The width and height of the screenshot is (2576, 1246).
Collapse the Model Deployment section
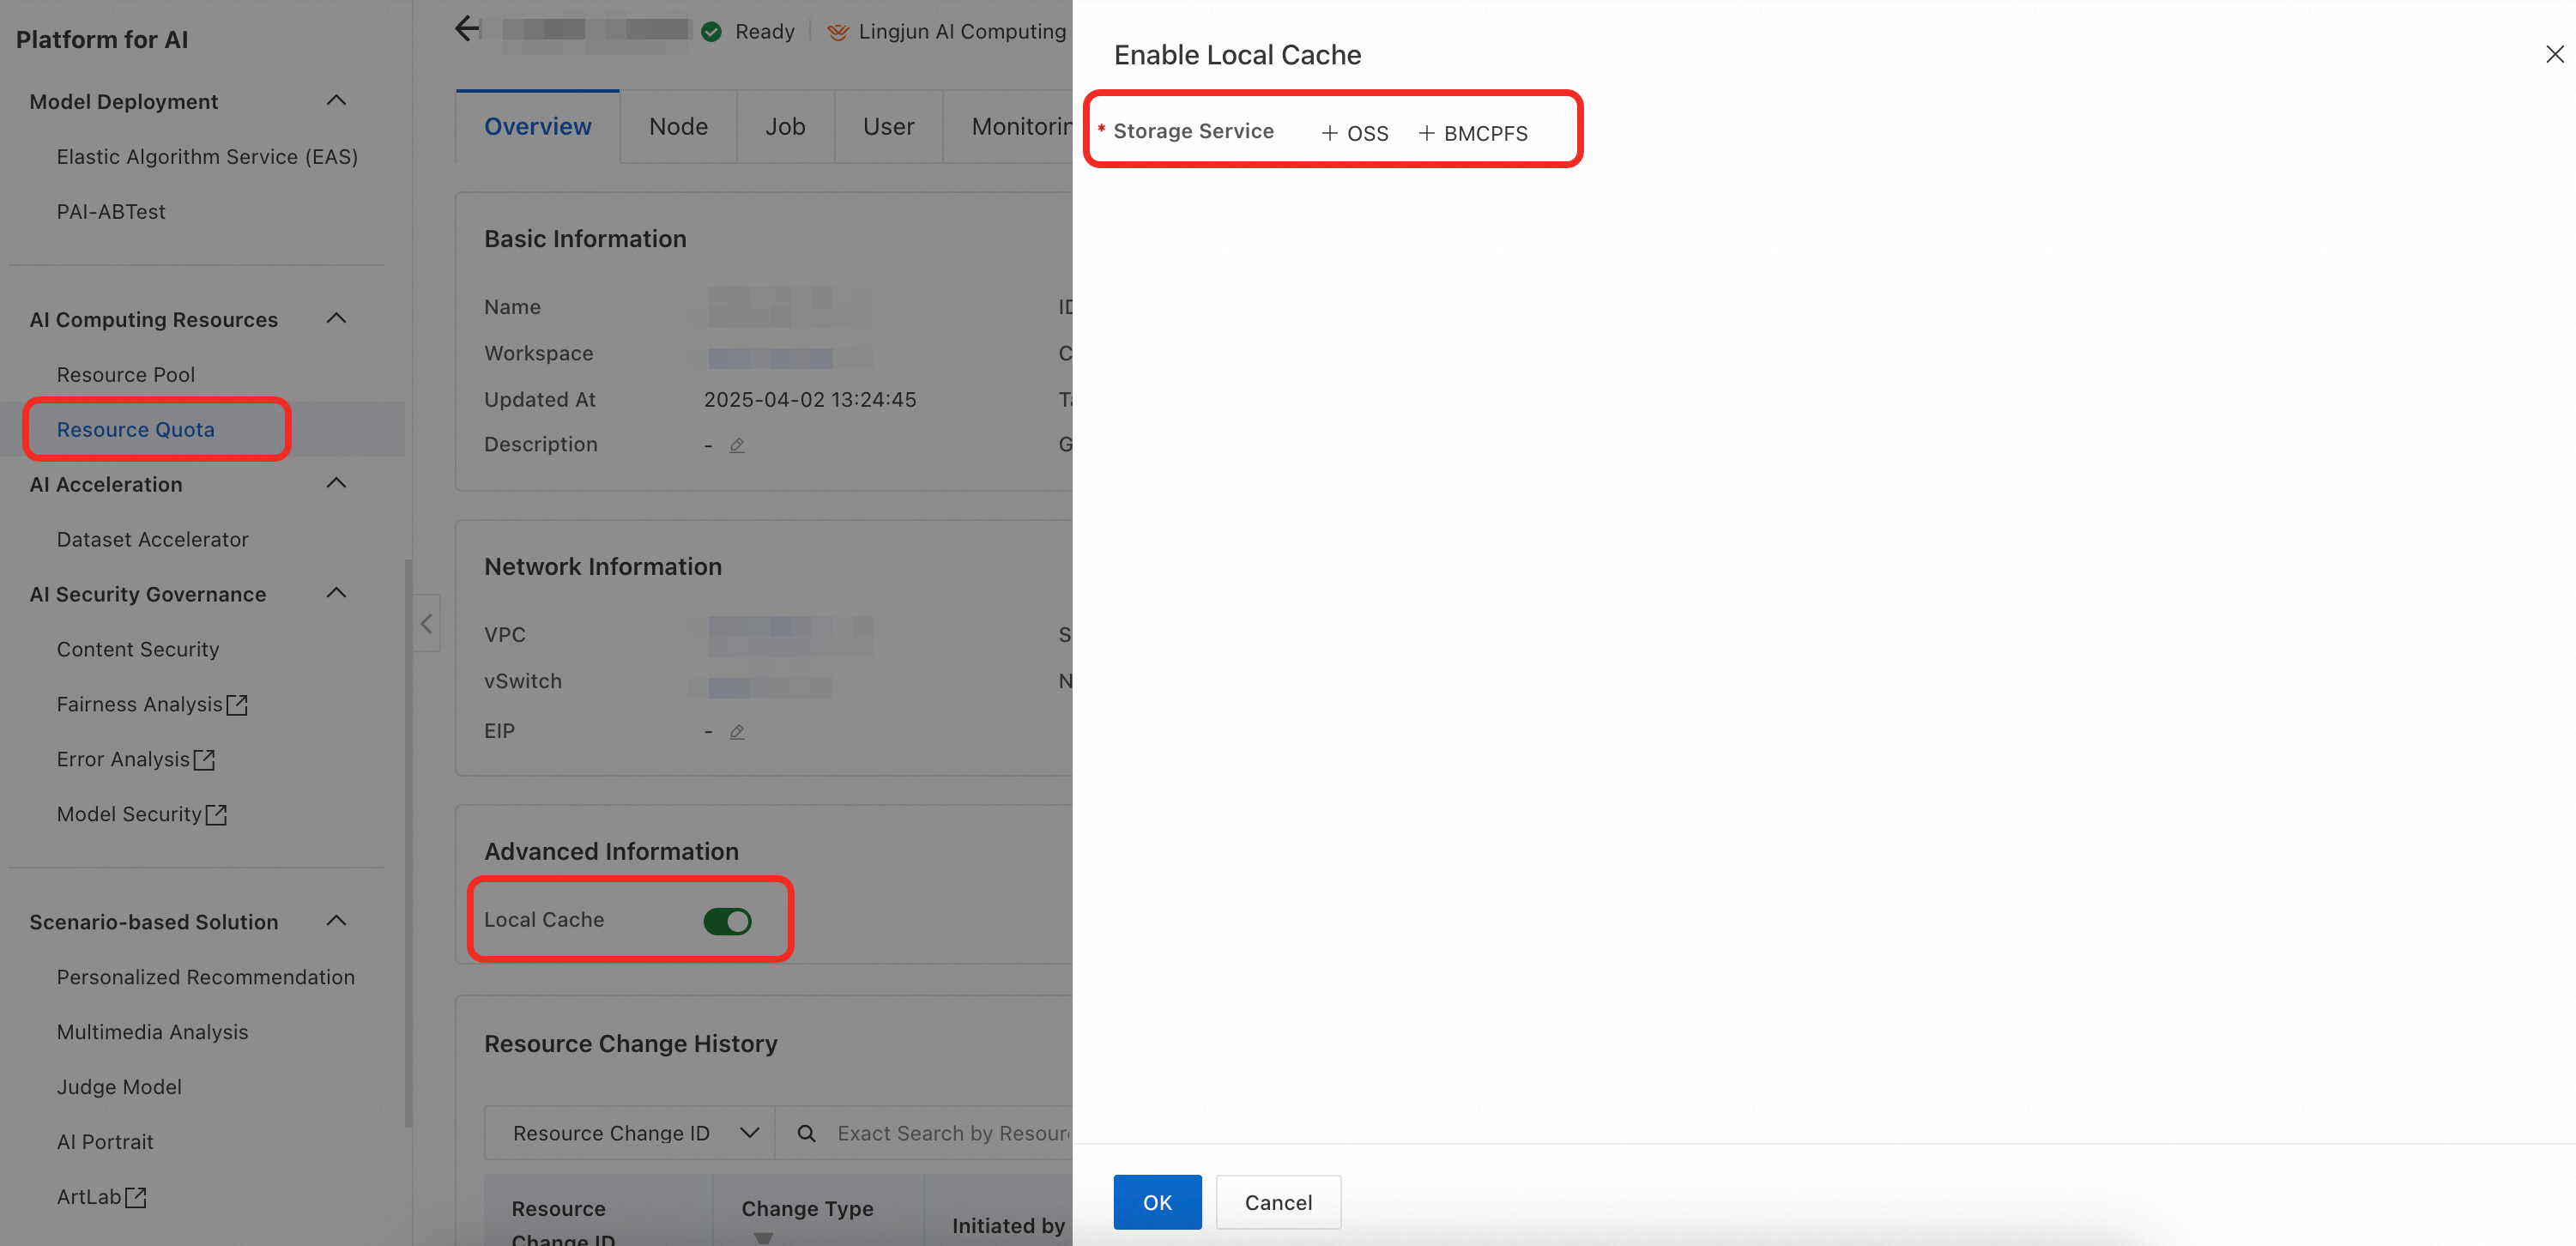336,101
